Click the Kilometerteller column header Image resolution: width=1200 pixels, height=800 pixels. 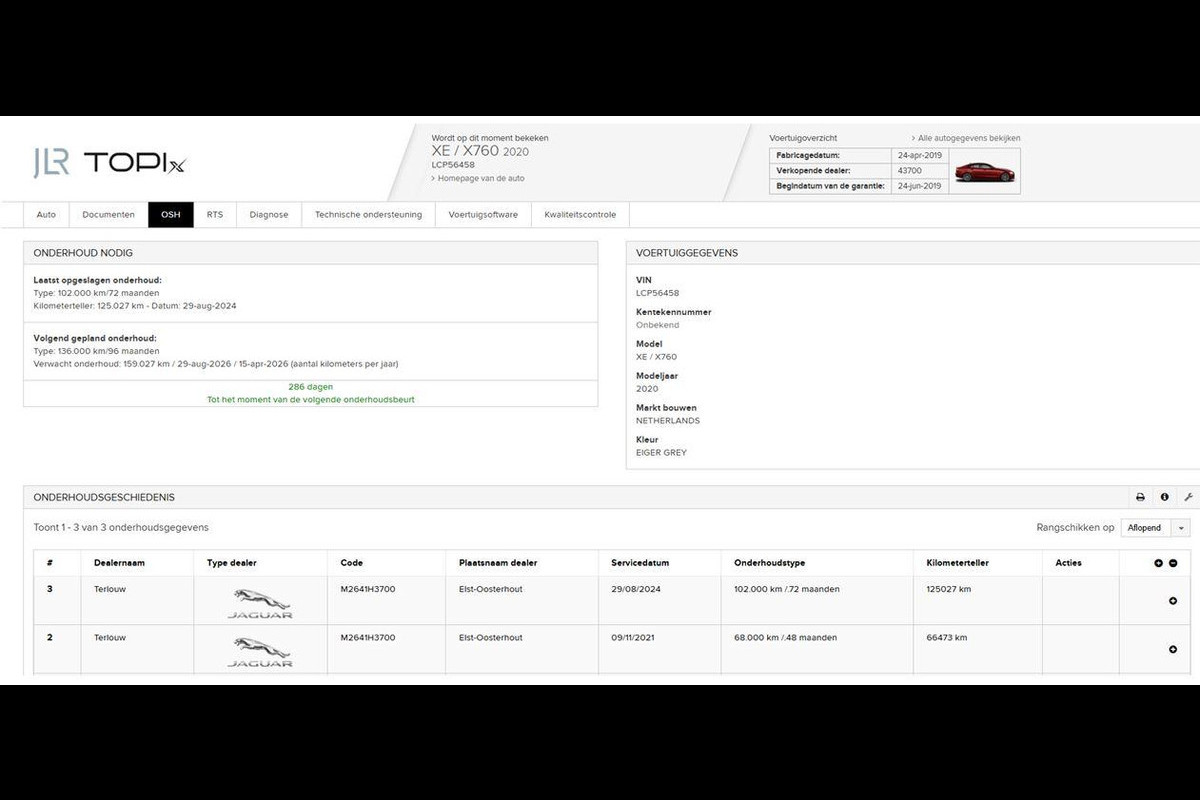coord(957,563)
